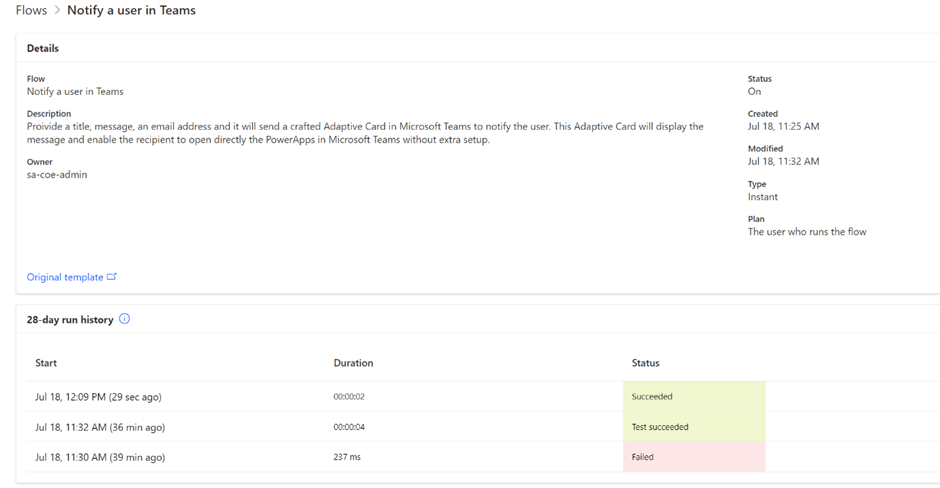
Task: Click the Duration column header
Action: pyautogui.click(x=353, y=363)
